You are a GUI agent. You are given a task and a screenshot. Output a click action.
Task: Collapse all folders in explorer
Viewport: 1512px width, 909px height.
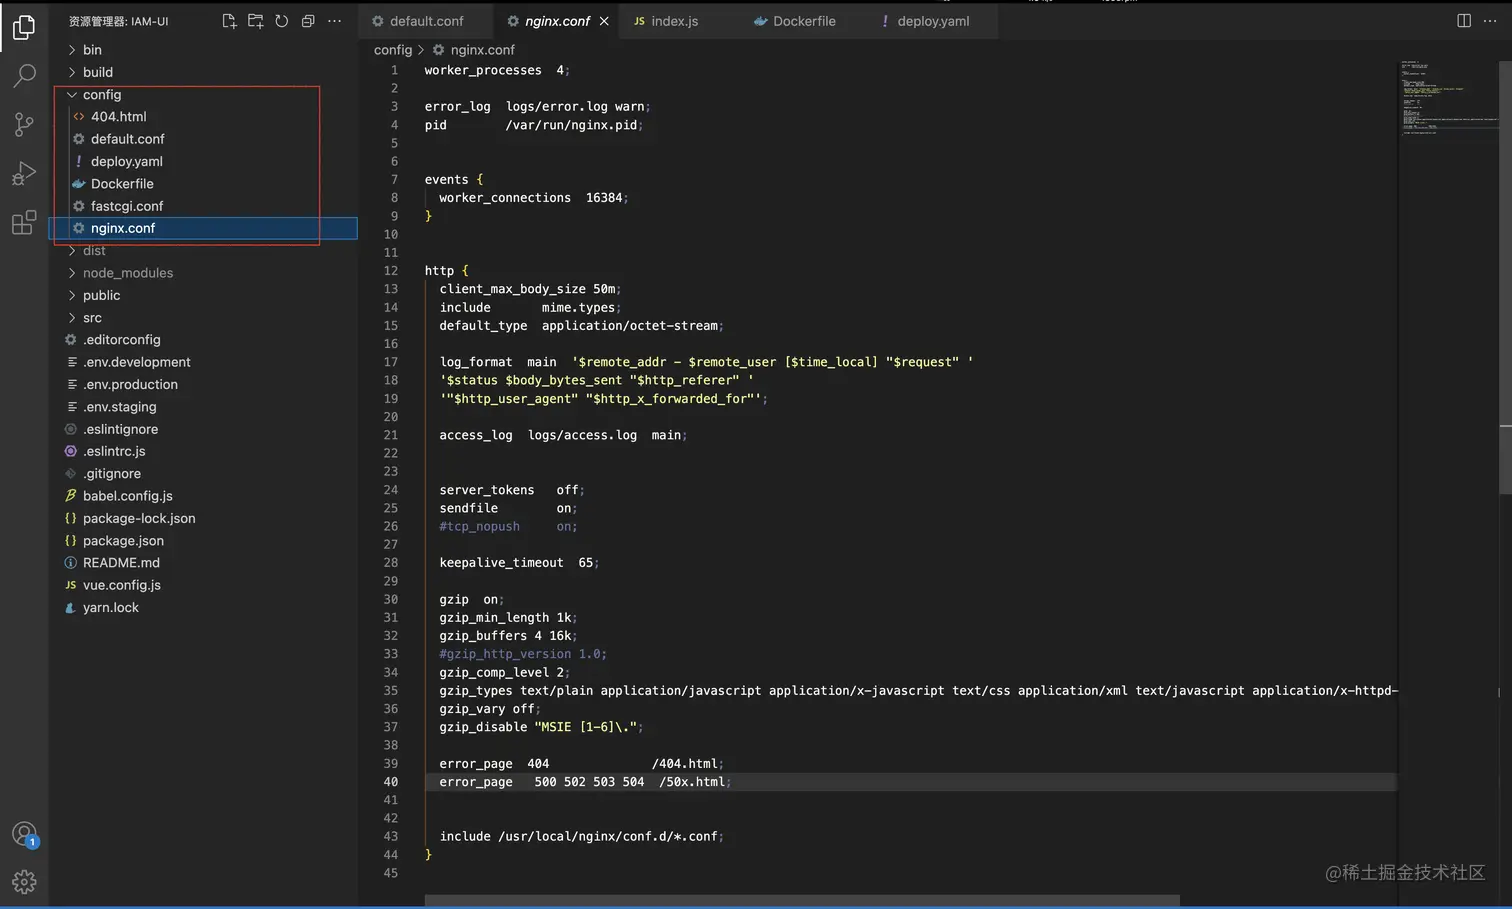pyautogui.click(x=308, y=21)
